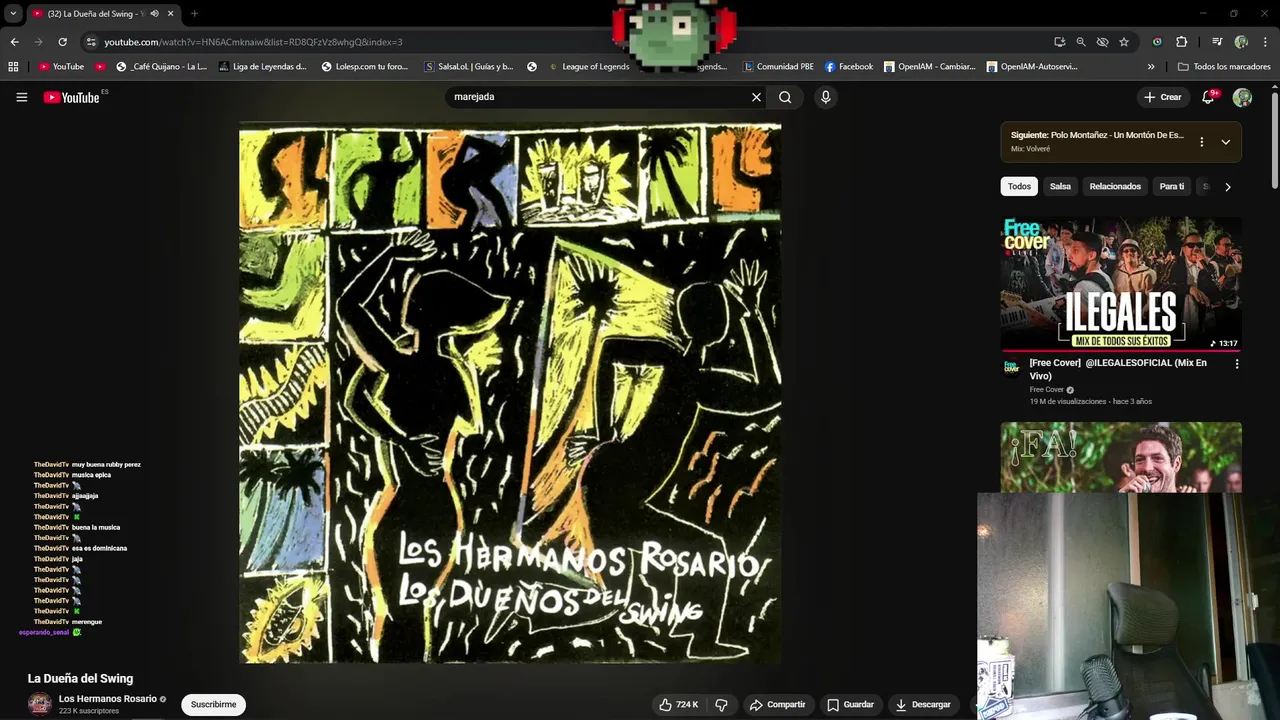Start voice search with the microphone icon
Viewport: 1280px width, 720px height.
pos(825,97)
